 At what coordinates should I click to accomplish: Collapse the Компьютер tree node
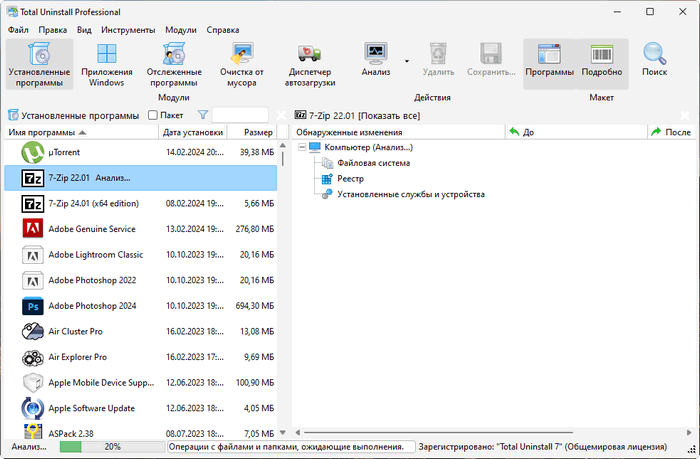pyautogui.click(x=302, y=147)
